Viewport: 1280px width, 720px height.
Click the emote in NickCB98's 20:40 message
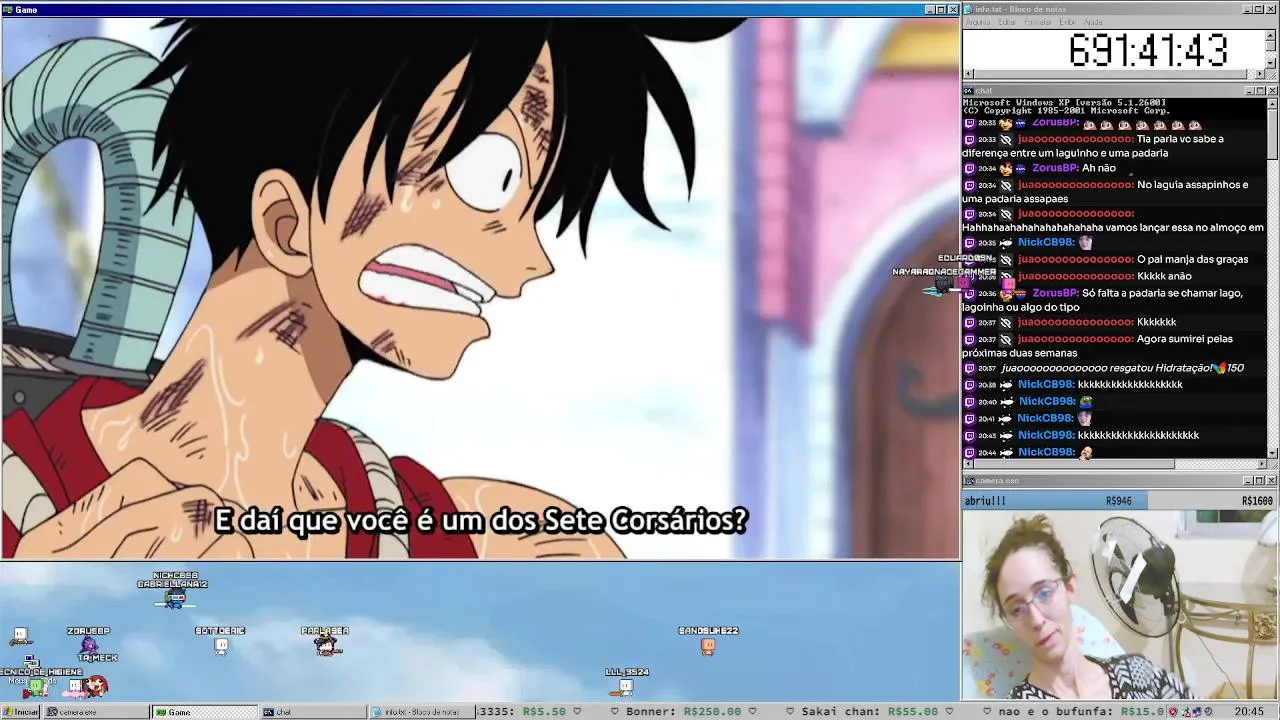click(x=1086, y=401)
